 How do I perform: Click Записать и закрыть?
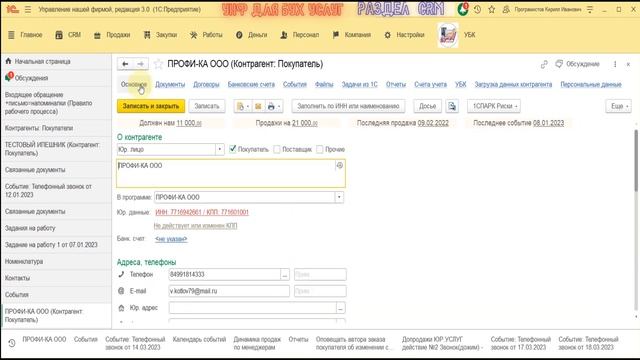tap(151, 106)
